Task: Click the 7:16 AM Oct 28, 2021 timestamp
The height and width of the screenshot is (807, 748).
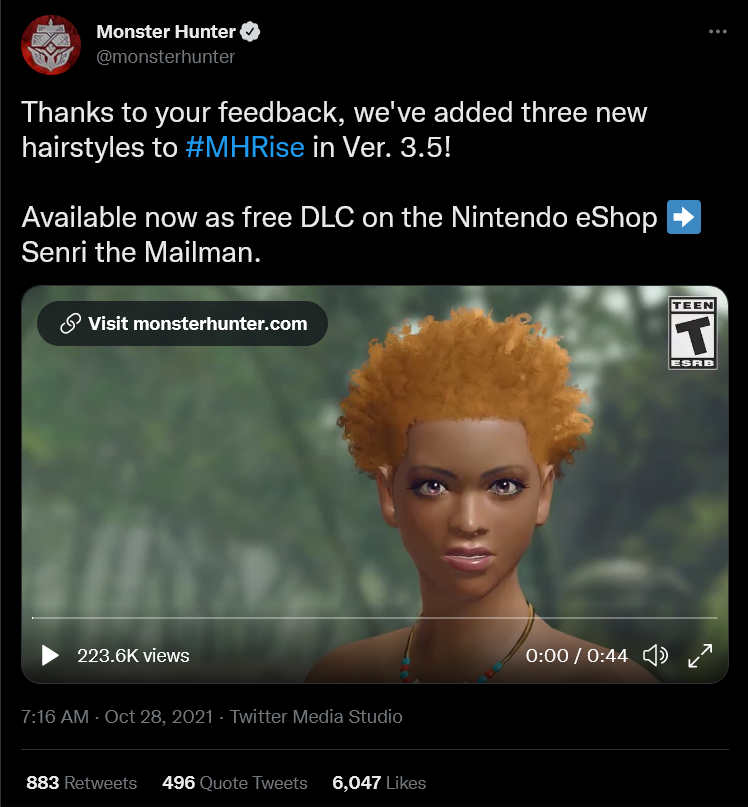Action: pos(117,716)
